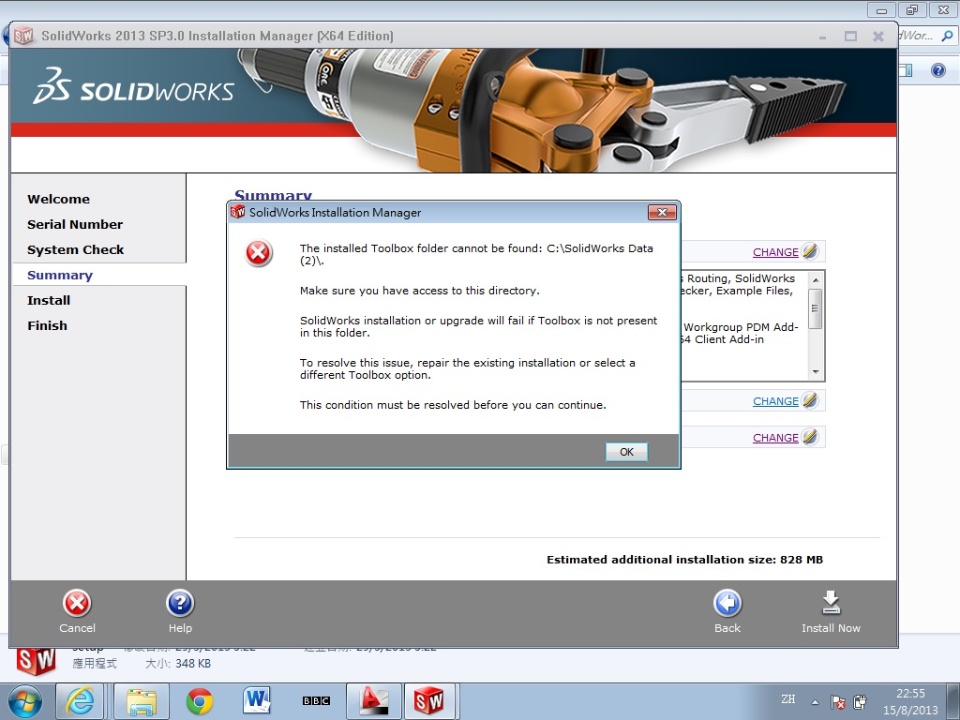This screenshot has height=720, width=960.
Task: Click pencil icon beside middle CHANGE link
Action: (x=809, y=400)
